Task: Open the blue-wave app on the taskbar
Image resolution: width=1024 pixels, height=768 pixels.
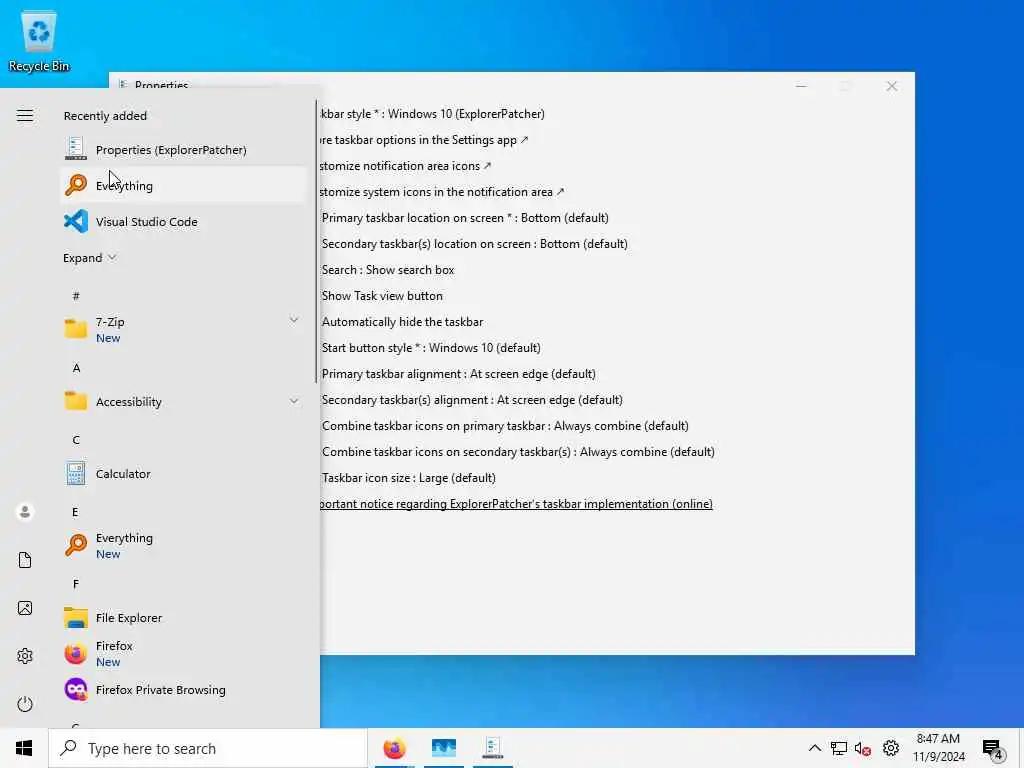Action: click(443, 748)
